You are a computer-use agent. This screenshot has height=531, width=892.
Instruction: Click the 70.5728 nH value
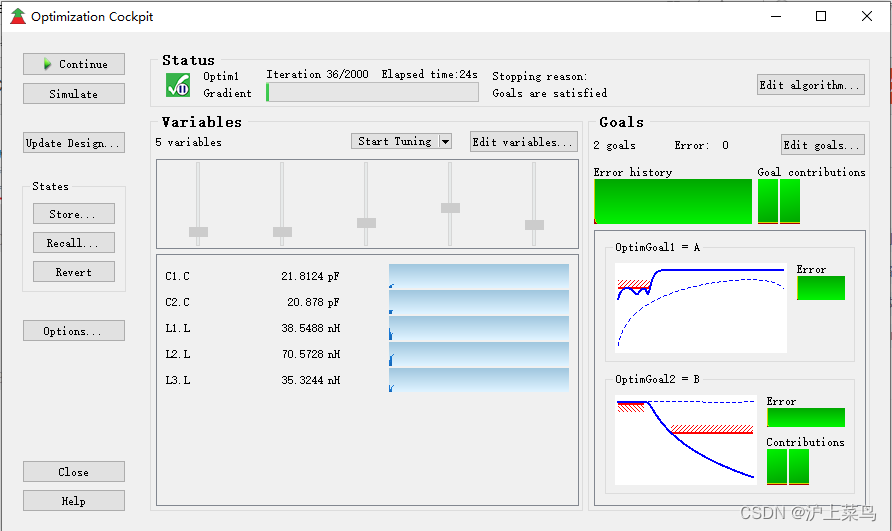coord(311,355)
